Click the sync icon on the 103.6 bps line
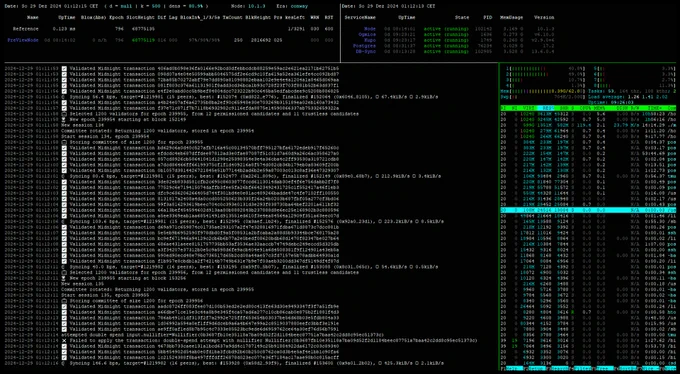 click(64, 221)
